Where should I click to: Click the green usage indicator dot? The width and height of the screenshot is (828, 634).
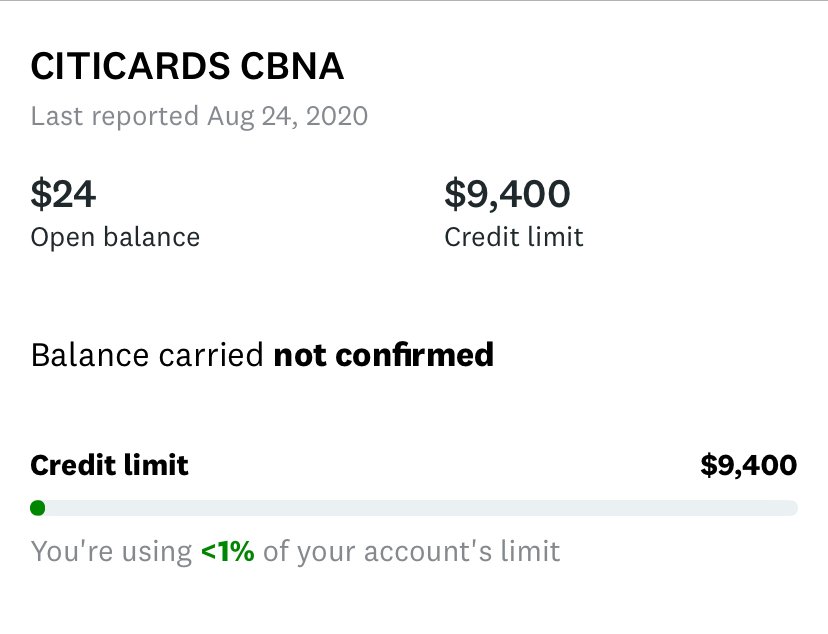(x=38, y=508)
